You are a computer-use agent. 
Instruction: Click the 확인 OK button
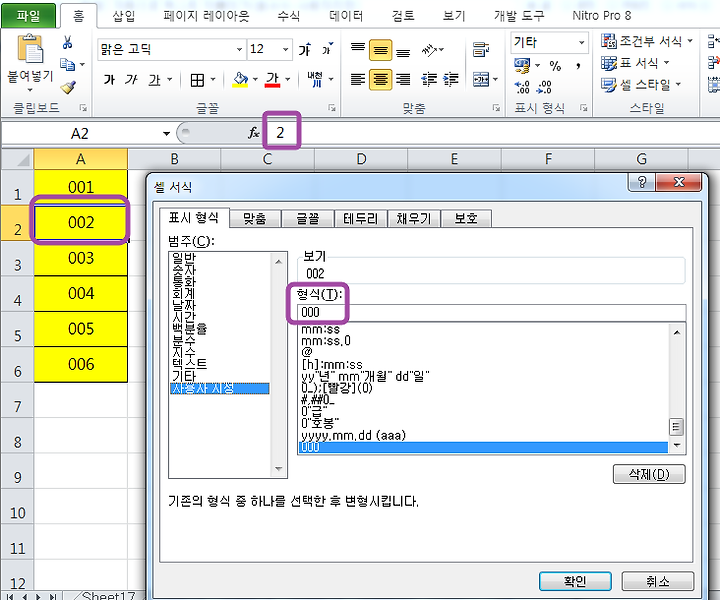(x=575, y=581)
